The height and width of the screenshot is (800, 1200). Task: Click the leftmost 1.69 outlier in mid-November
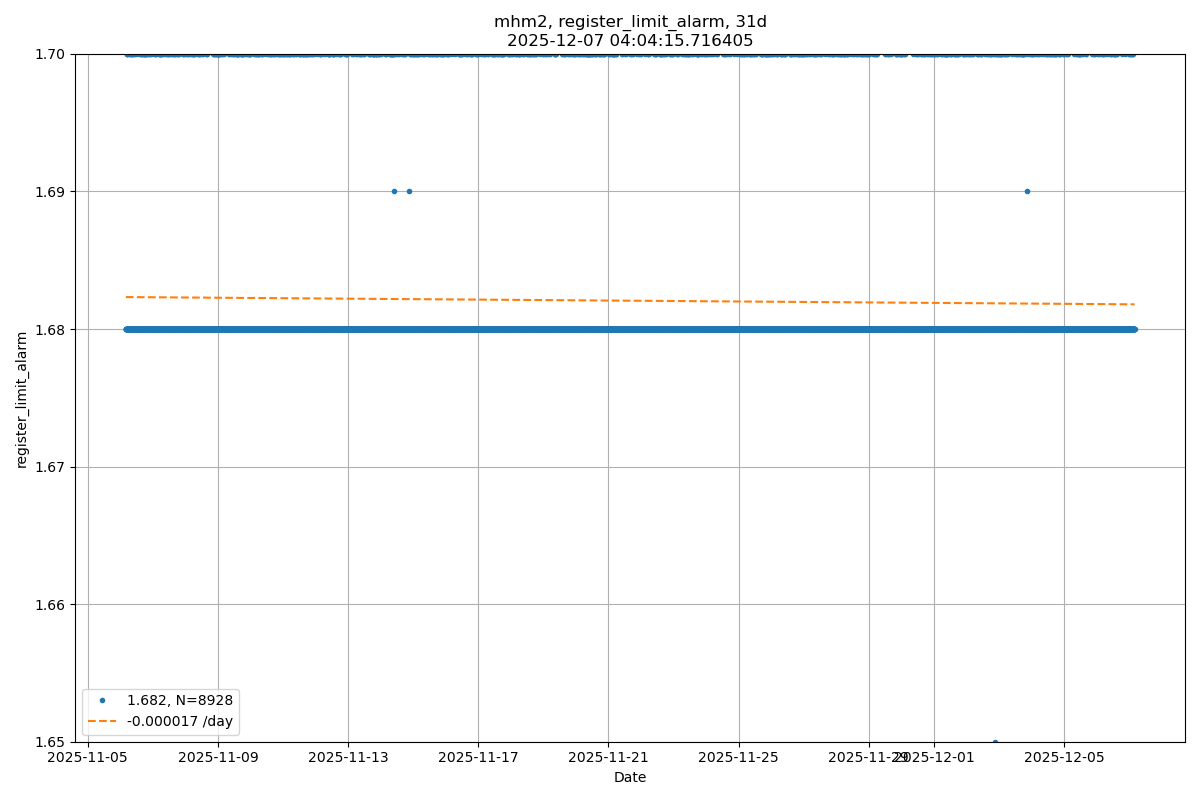[394, 191]
